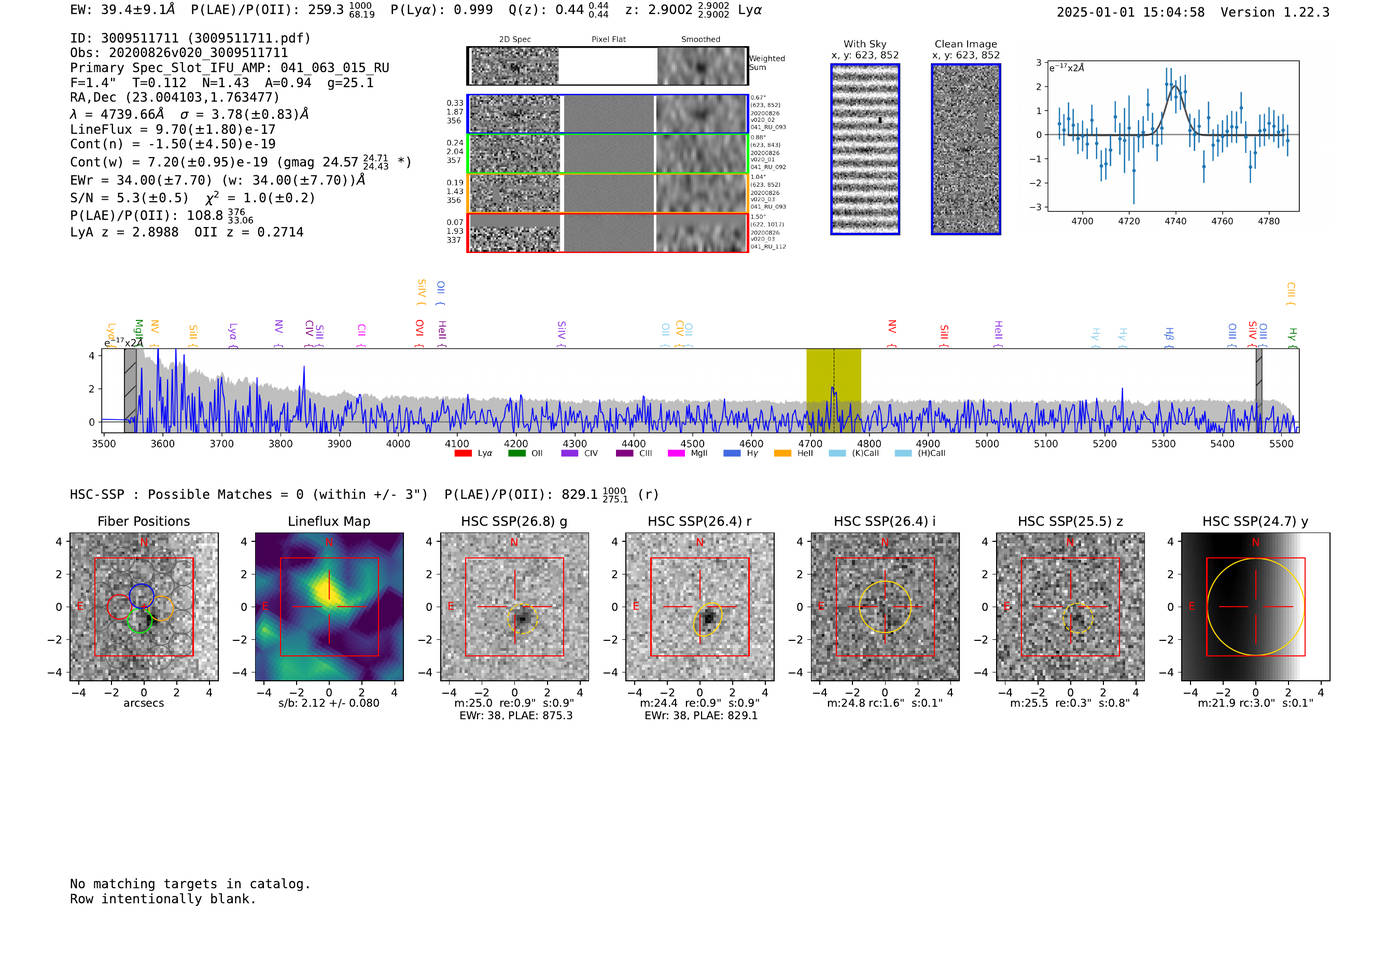Select the blue-bordered 2D fiber spectrum row
Viewport: 1400px width, 953px height.
[x=608, y=114]
